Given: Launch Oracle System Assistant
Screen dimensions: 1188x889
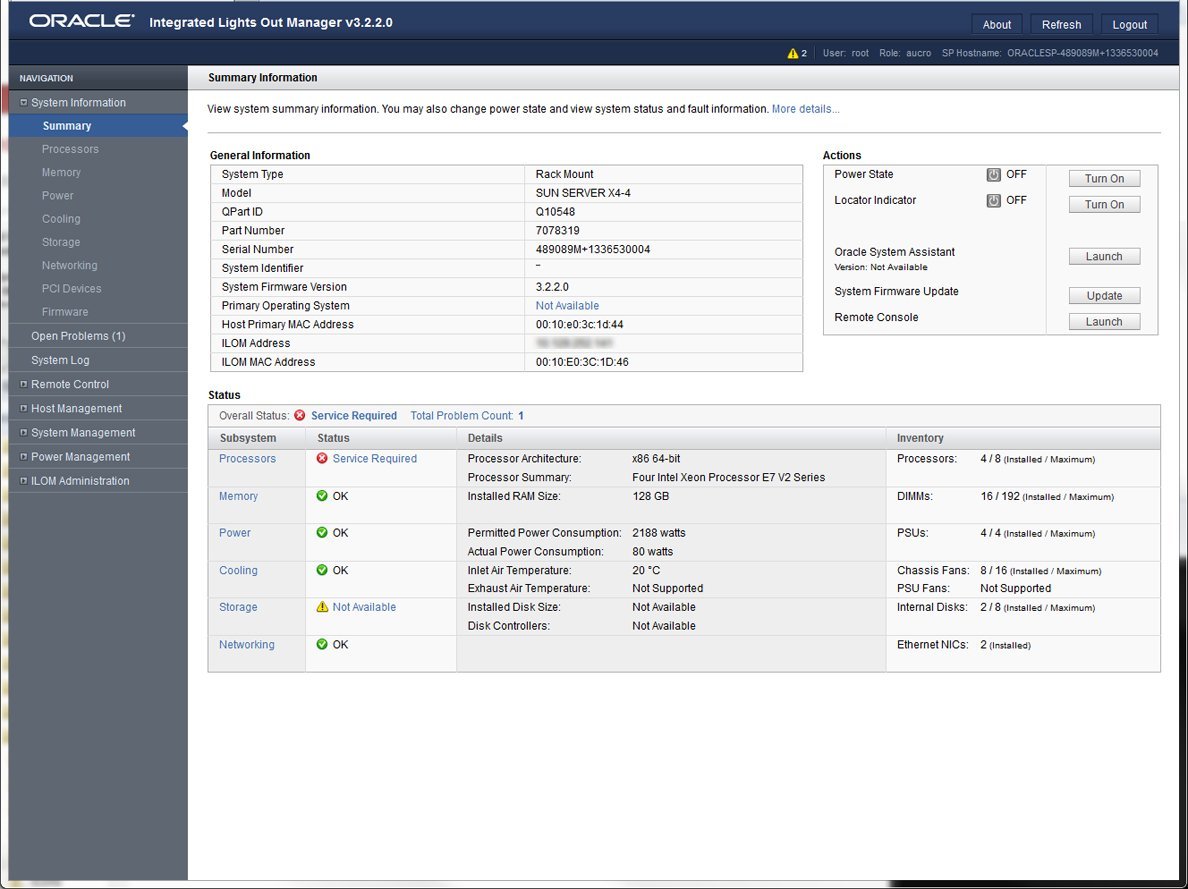Looking at the screenshot, I should (x=1104, y=257).
